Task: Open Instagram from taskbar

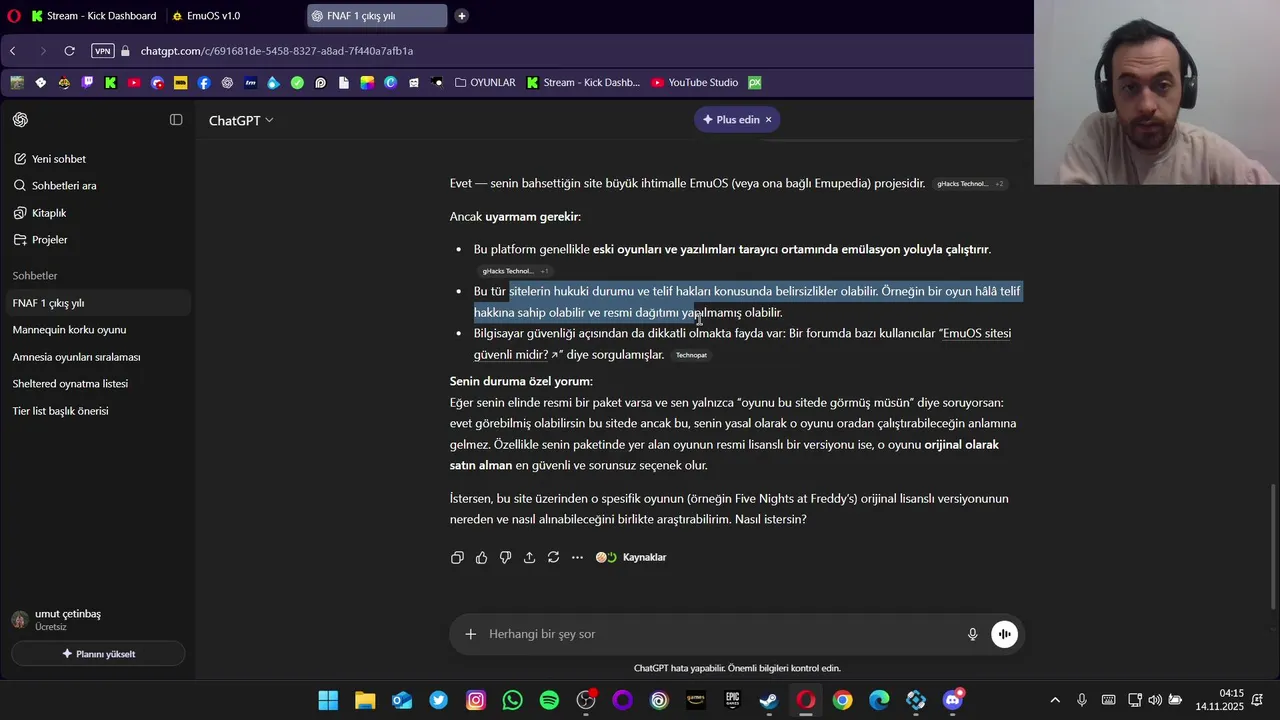Action: [x=476, y=700]
